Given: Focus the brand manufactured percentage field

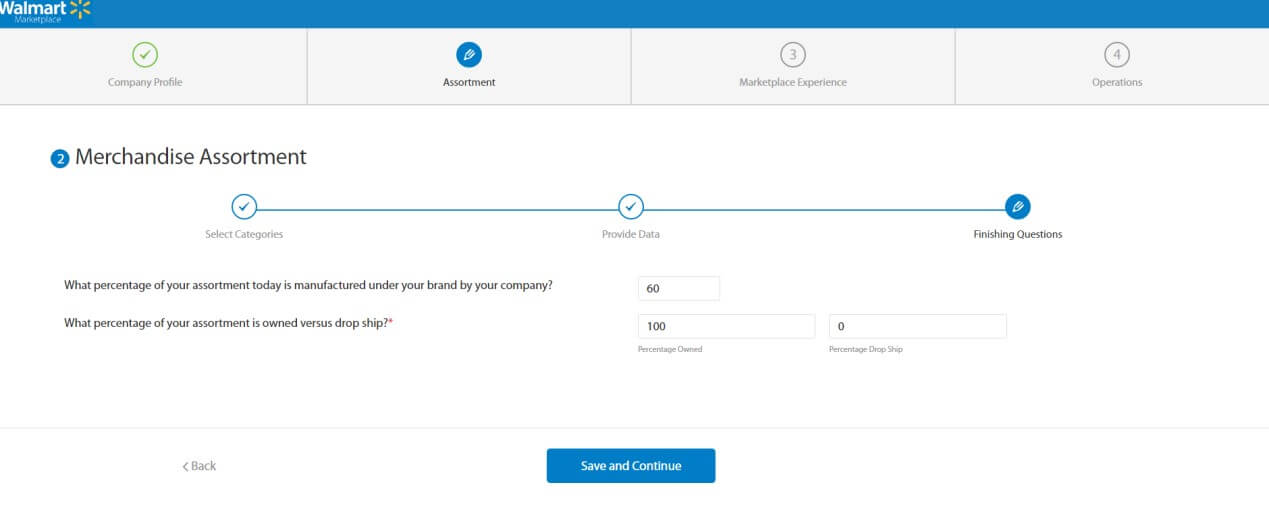Looking at the screenshot, I should [x=679, y=288].
